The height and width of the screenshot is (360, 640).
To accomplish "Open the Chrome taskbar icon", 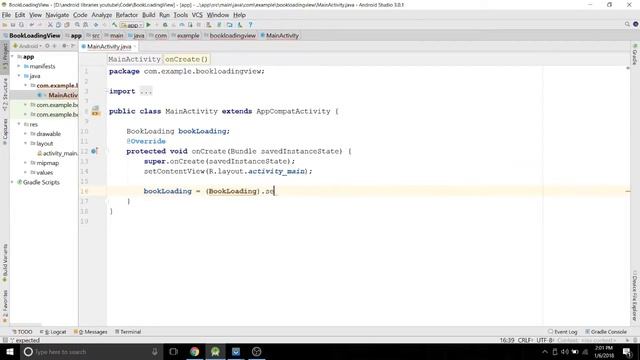I will pyautogui.click(x=195, y=351).
